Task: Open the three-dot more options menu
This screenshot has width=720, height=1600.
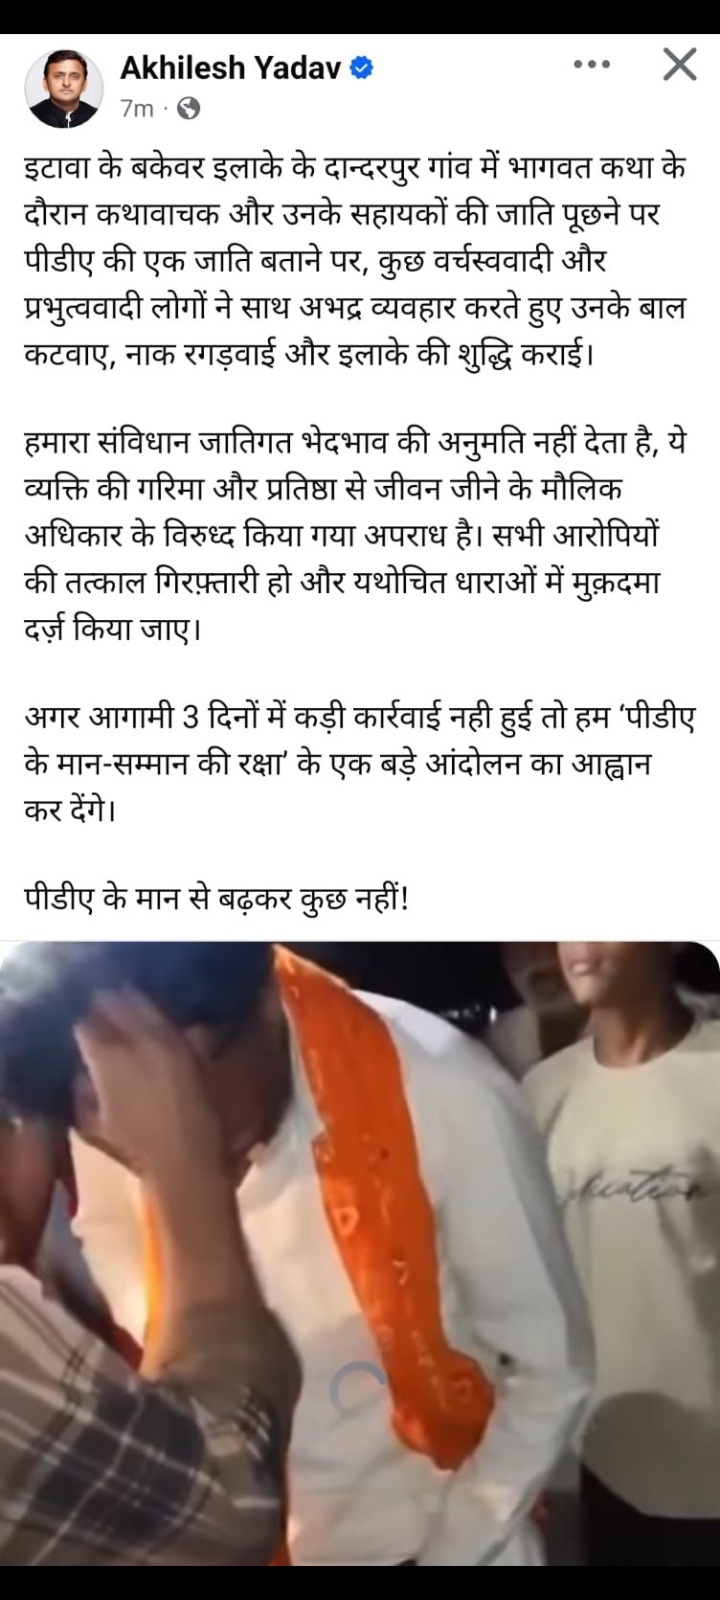Action: (x=591, y=66)
